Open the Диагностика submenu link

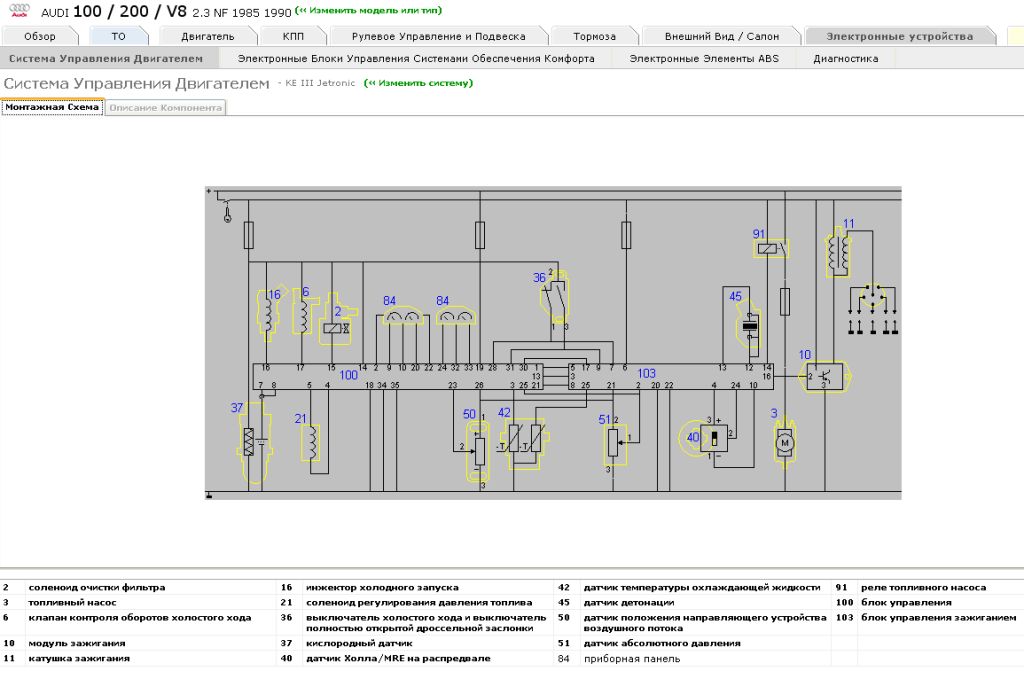(846, 59)
